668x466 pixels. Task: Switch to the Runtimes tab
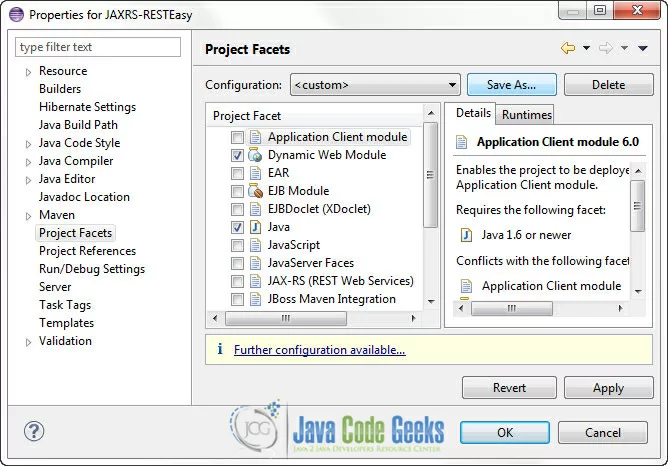click(527, 114)
